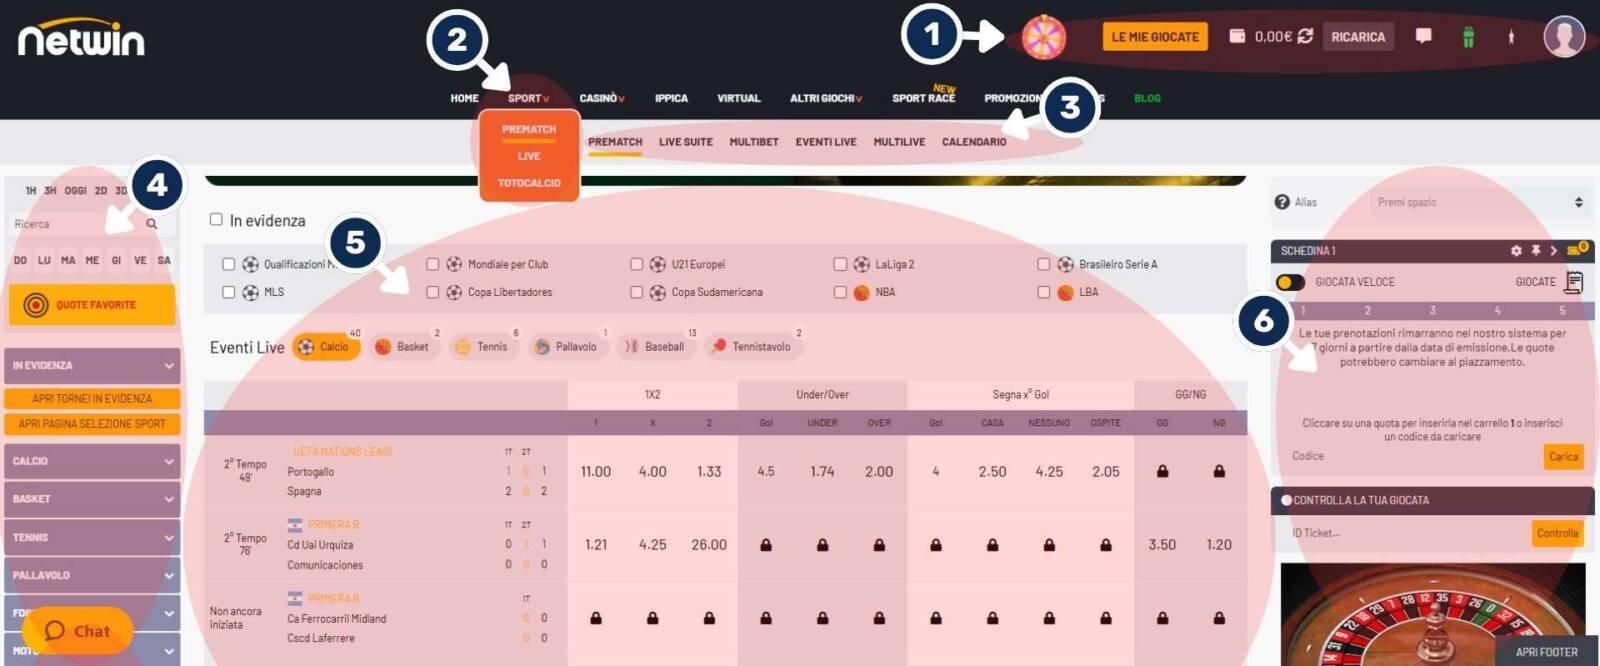Open the ticket counter icon in Schedina header

click(1578, 249)
